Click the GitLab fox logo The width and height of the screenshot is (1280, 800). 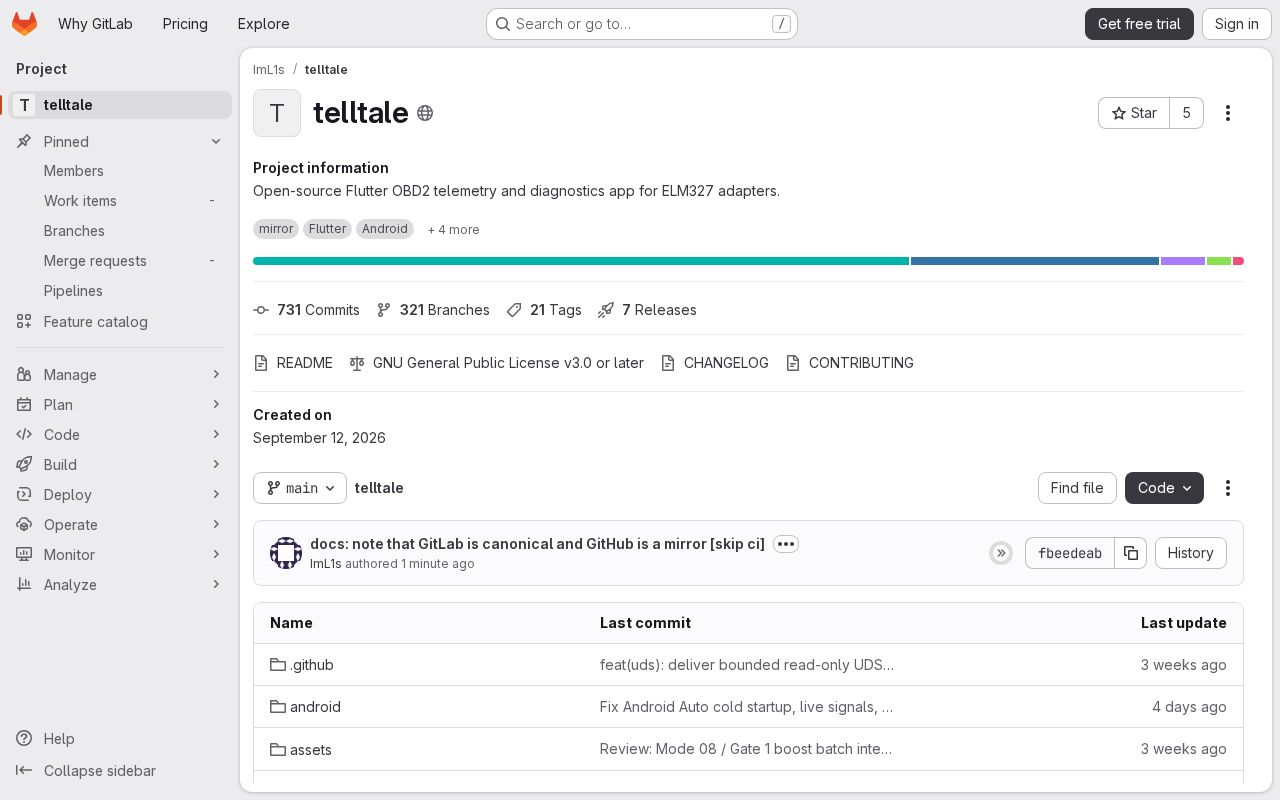coord(24,24)
